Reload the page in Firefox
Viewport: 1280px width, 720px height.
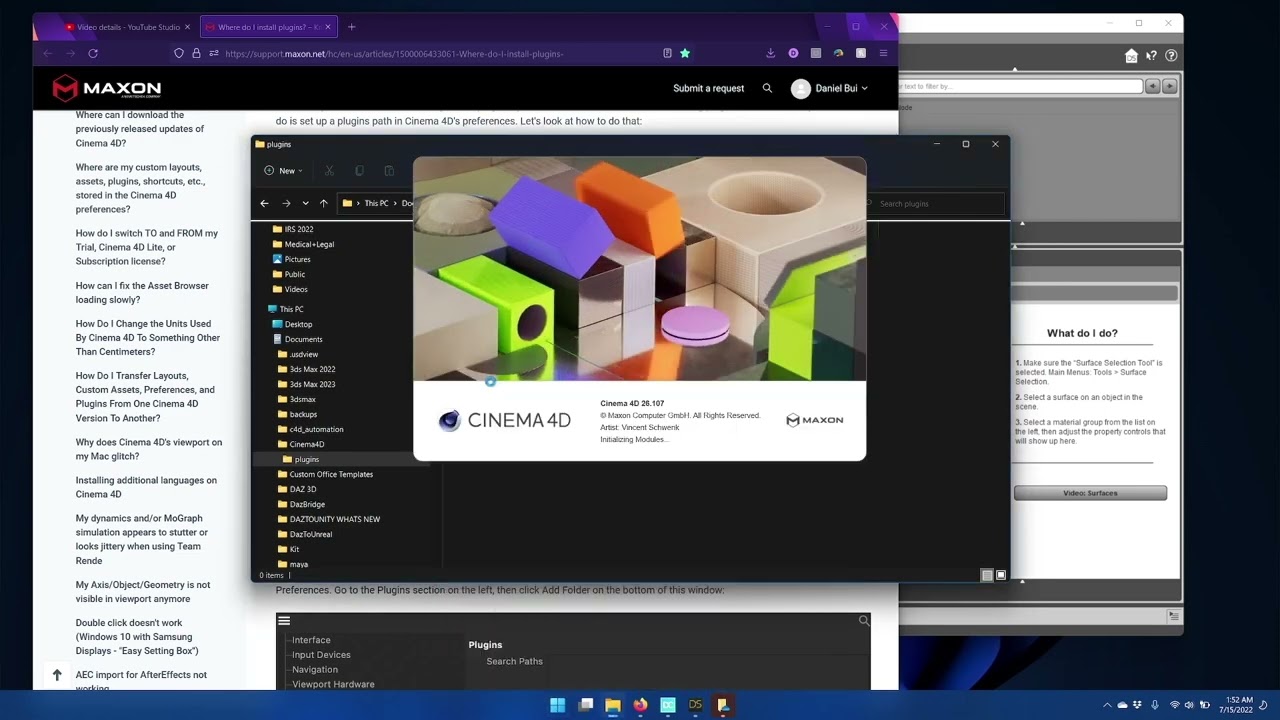tap(93, 53)
